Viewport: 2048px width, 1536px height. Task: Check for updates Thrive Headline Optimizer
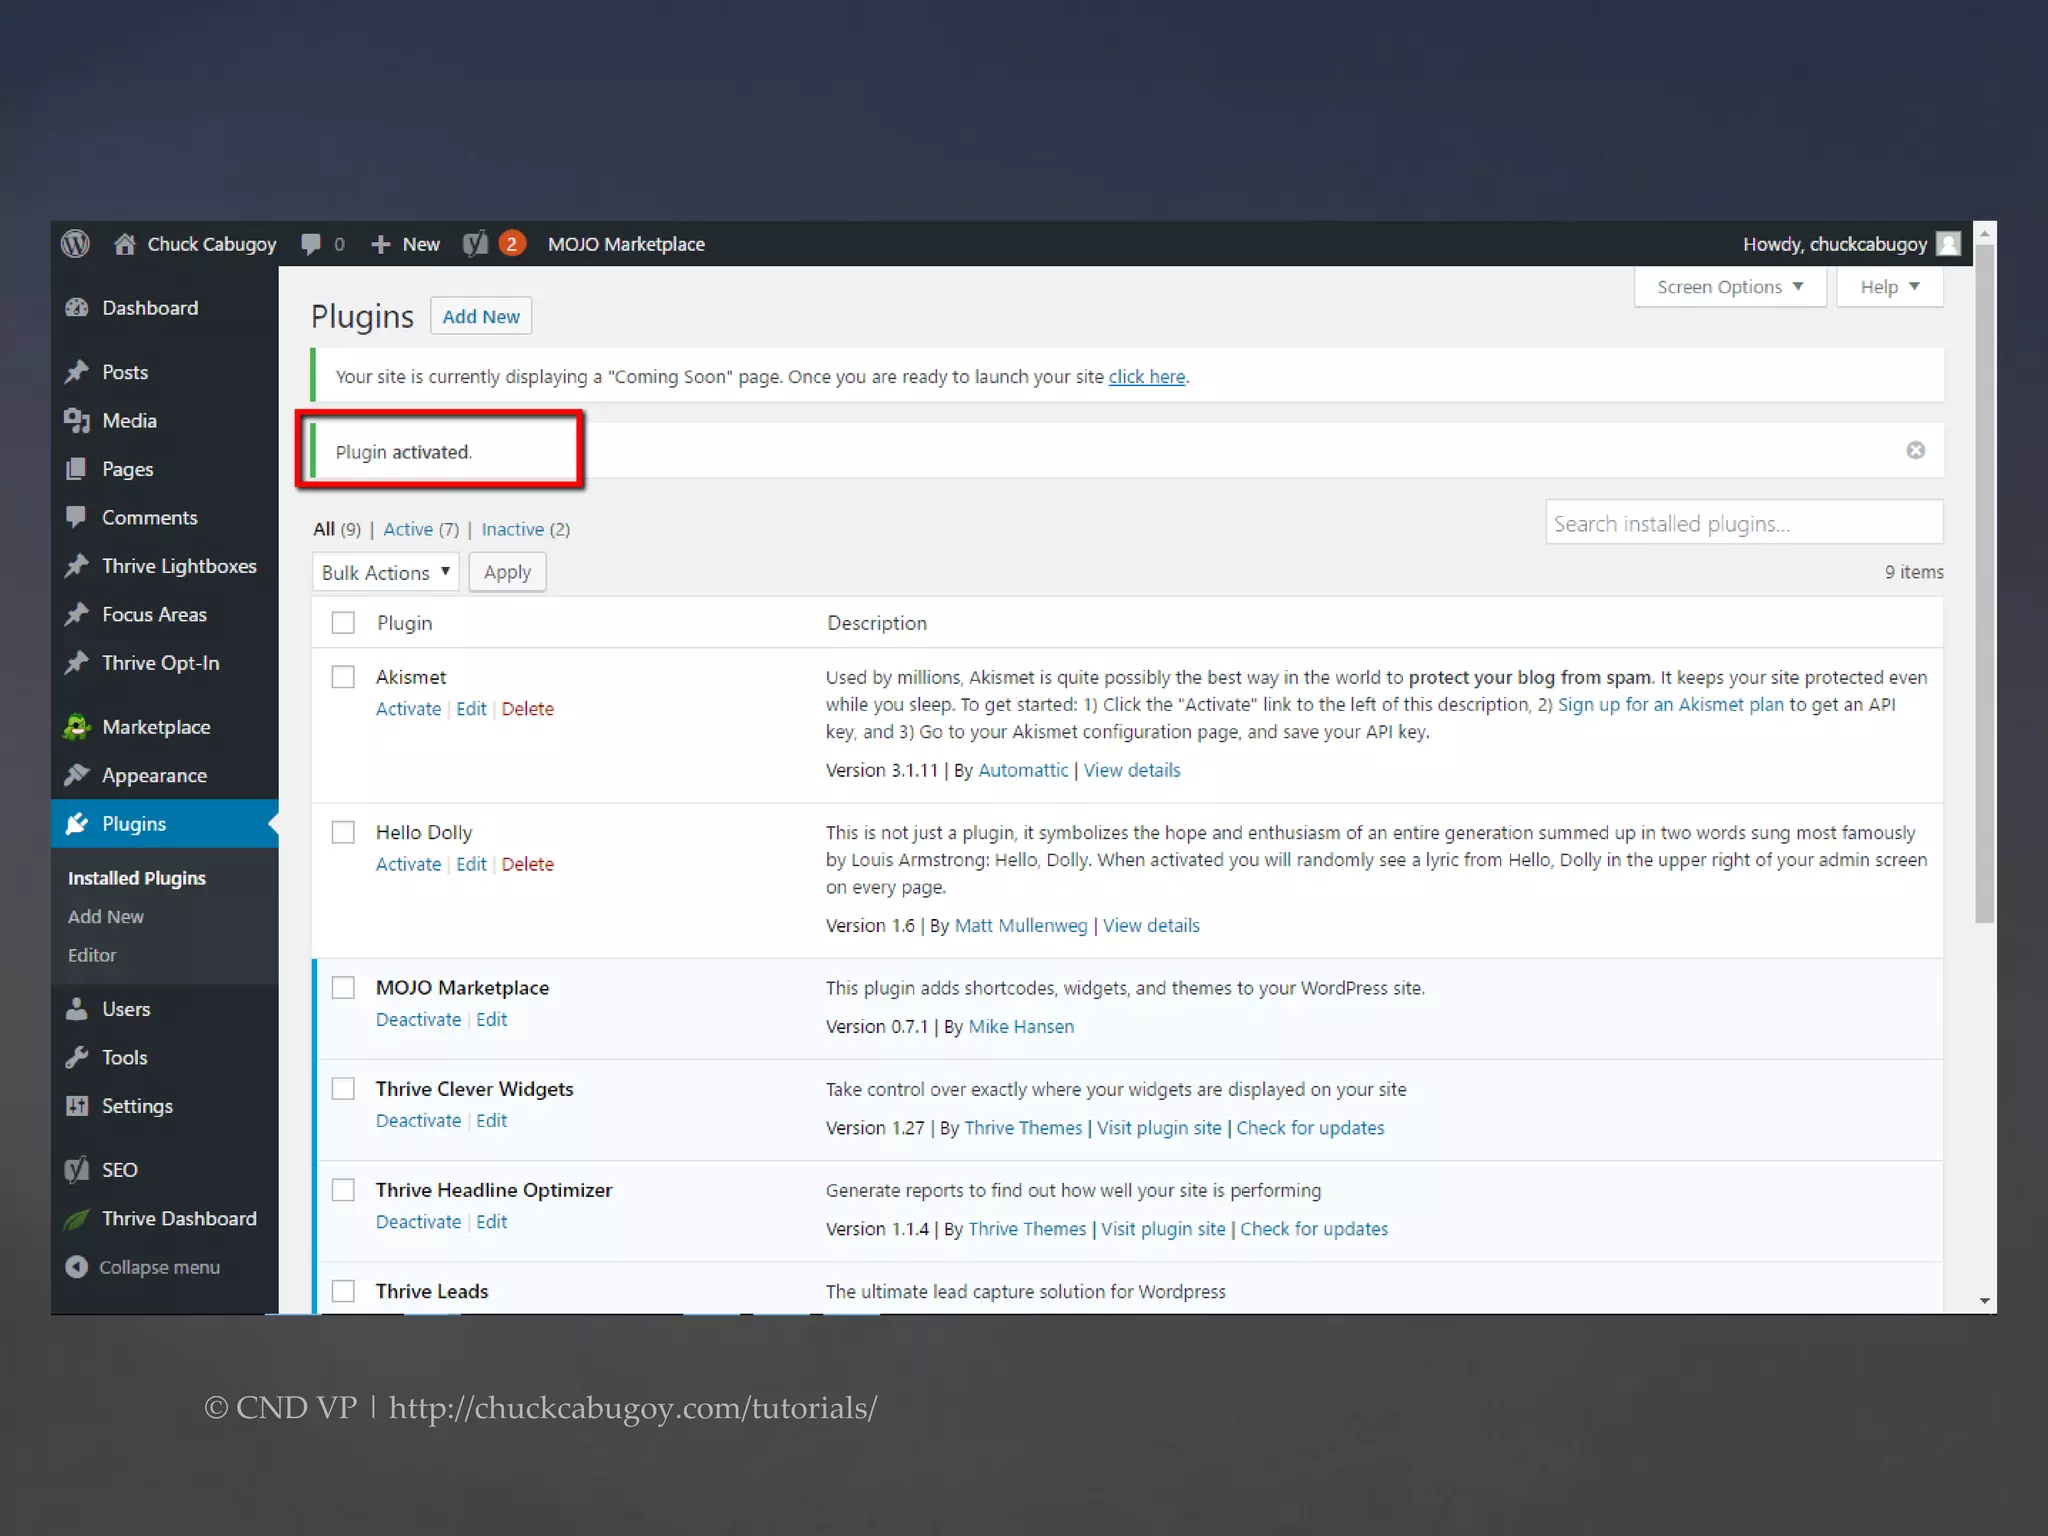1314,1229
